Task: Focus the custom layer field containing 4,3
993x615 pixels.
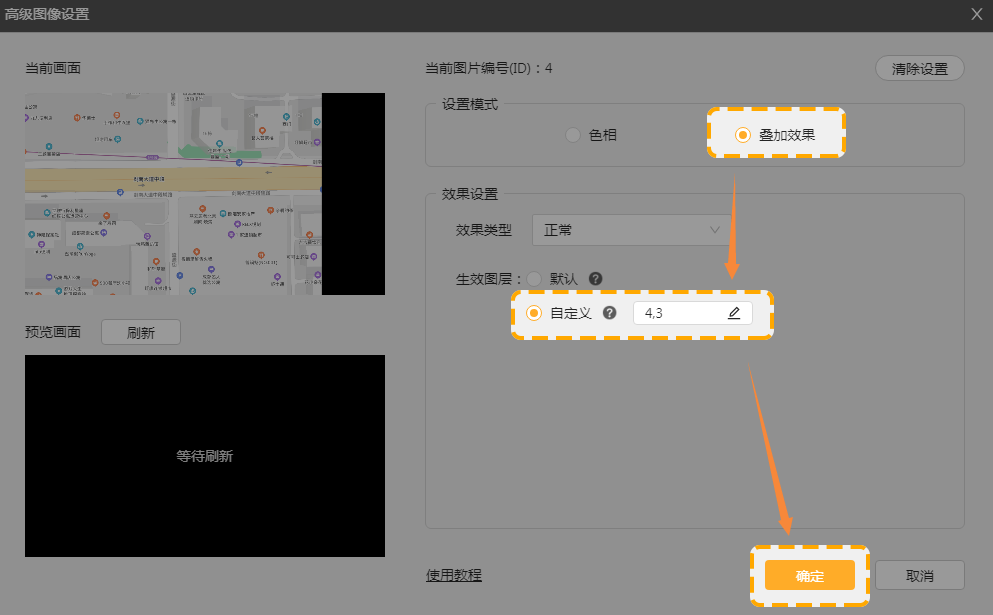Action: click(x=680, y=313)
